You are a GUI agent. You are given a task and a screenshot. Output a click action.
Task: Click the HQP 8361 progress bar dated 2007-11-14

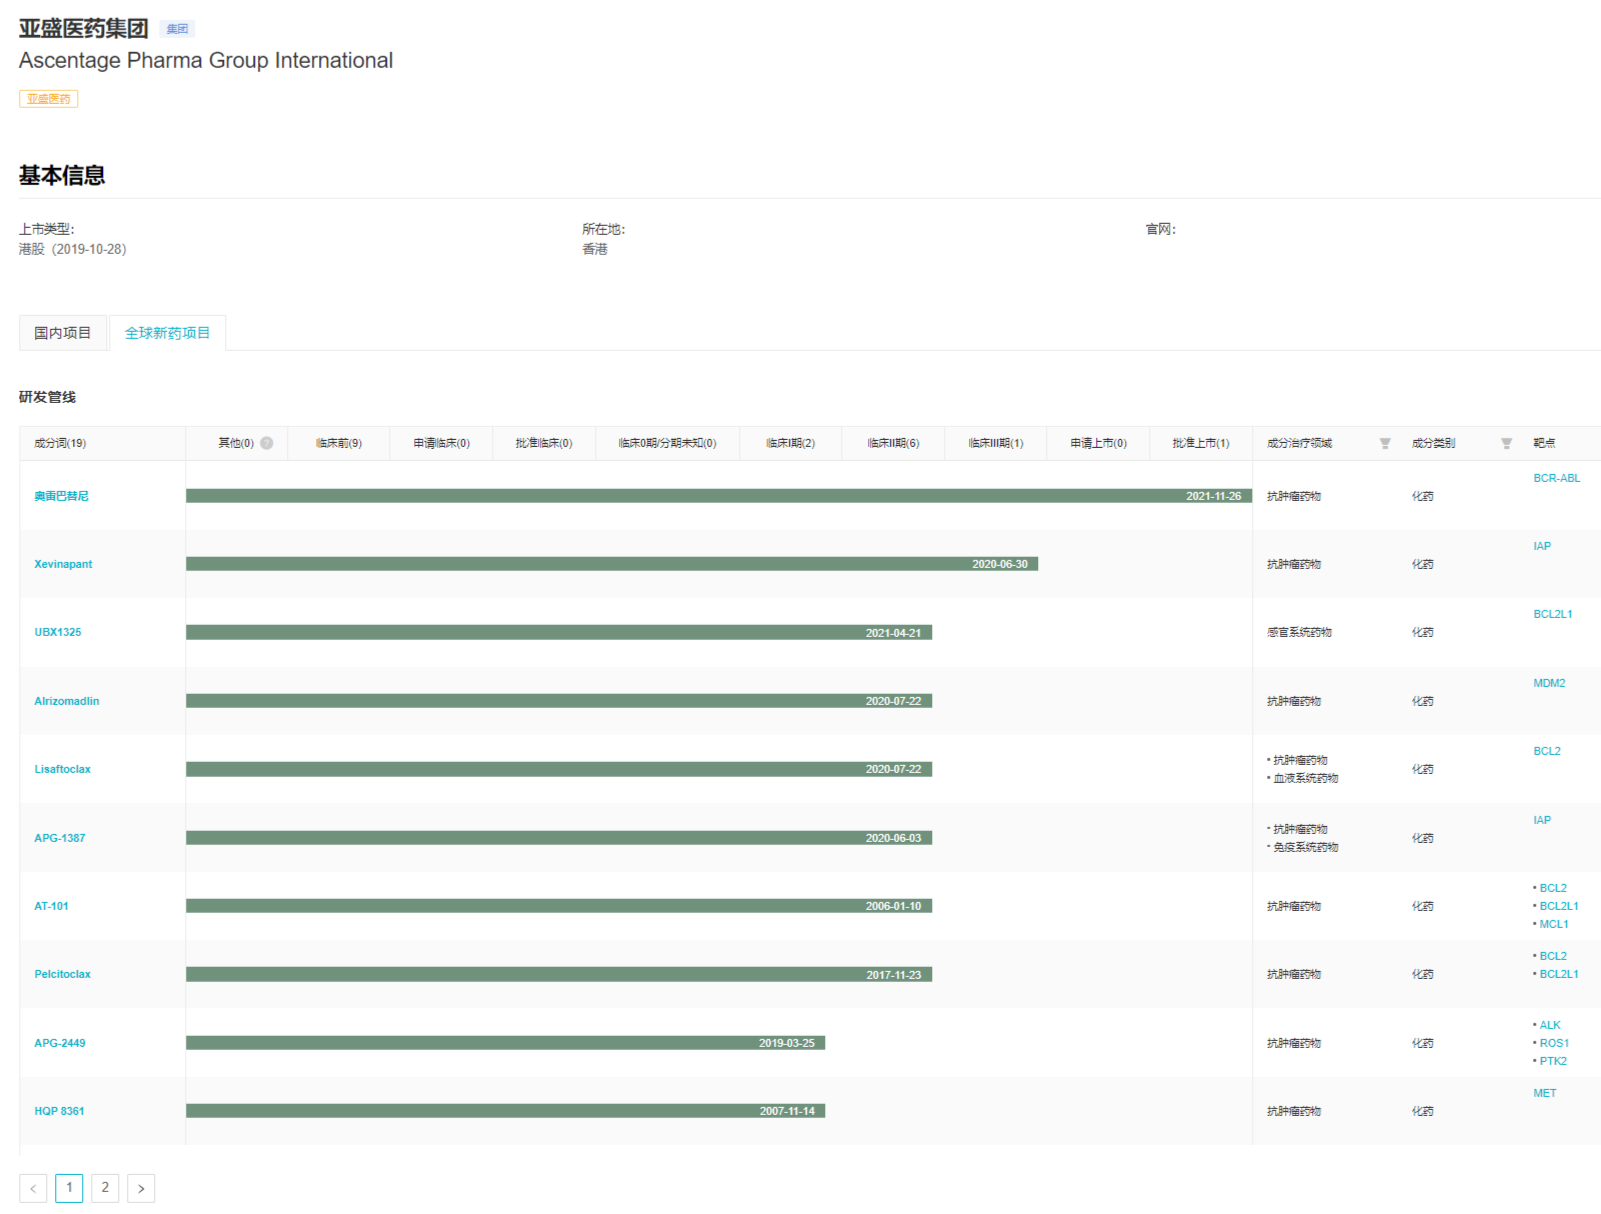click(505, 1111)
